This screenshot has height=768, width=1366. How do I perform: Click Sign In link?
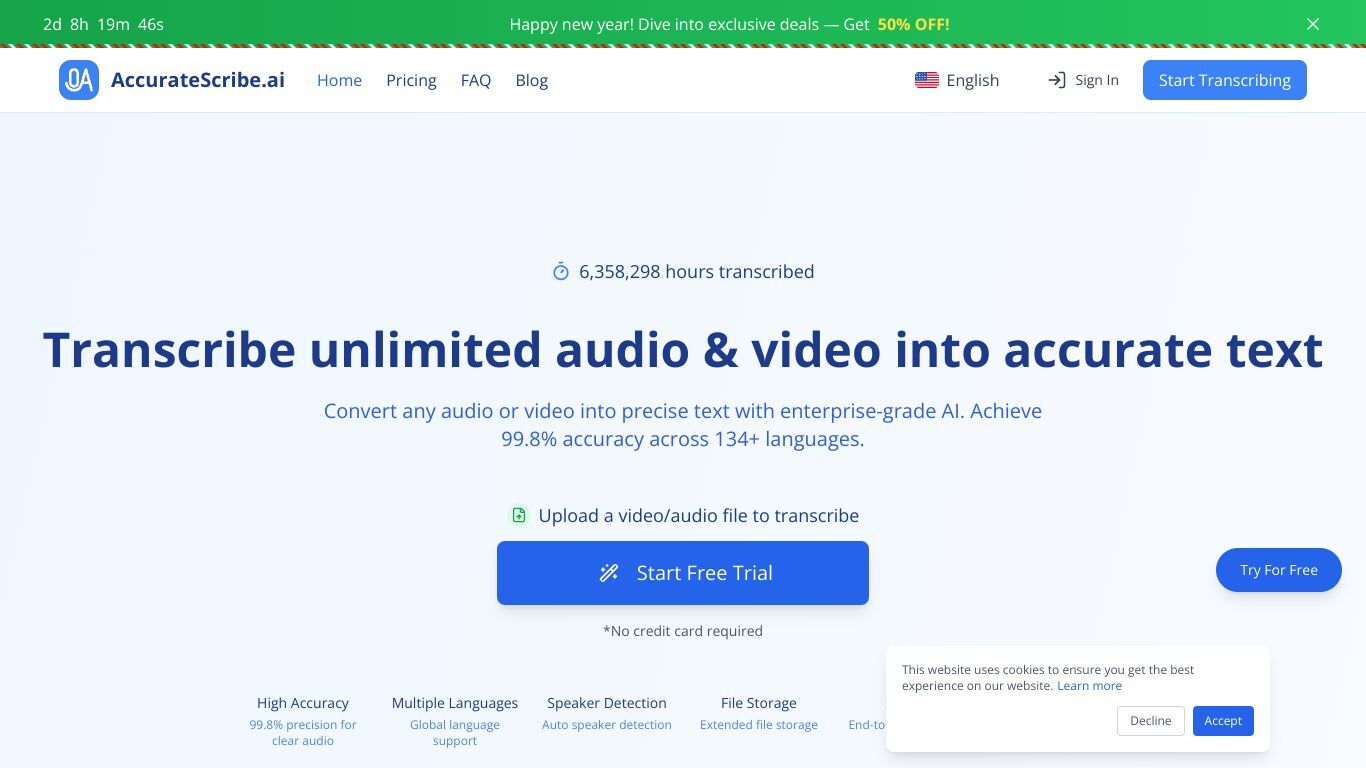point(1083,80)
